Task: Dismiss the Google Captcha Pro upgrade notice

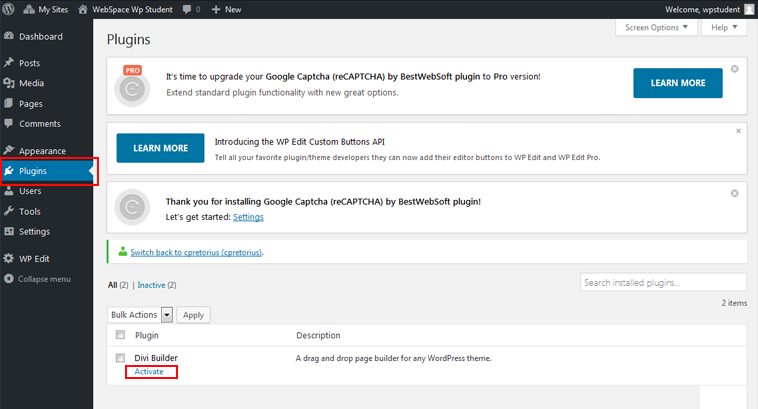Action: coord(734,69)
